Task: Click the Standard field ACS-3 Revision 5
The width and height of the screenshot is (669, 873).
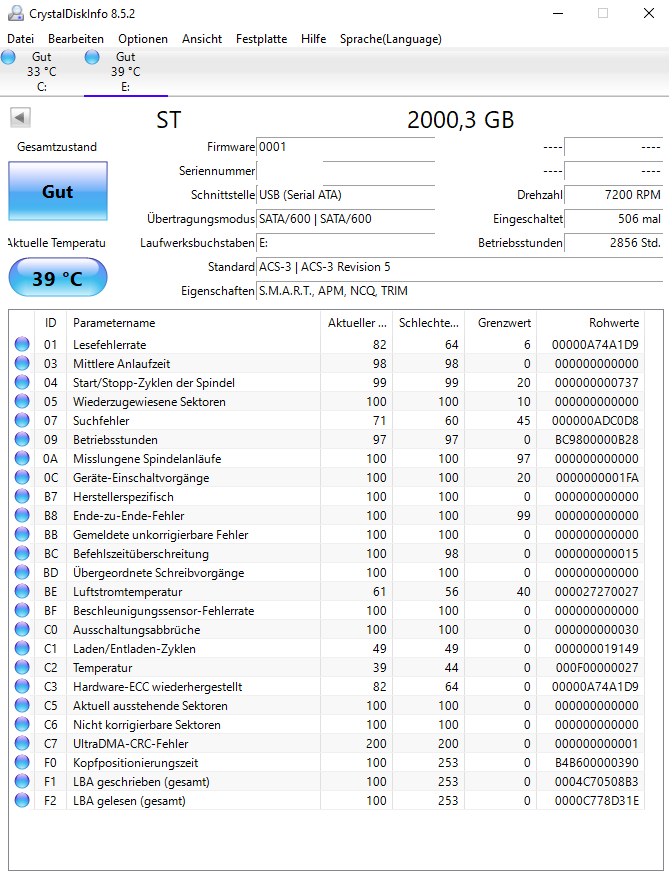Action: (x=459, y=267)
